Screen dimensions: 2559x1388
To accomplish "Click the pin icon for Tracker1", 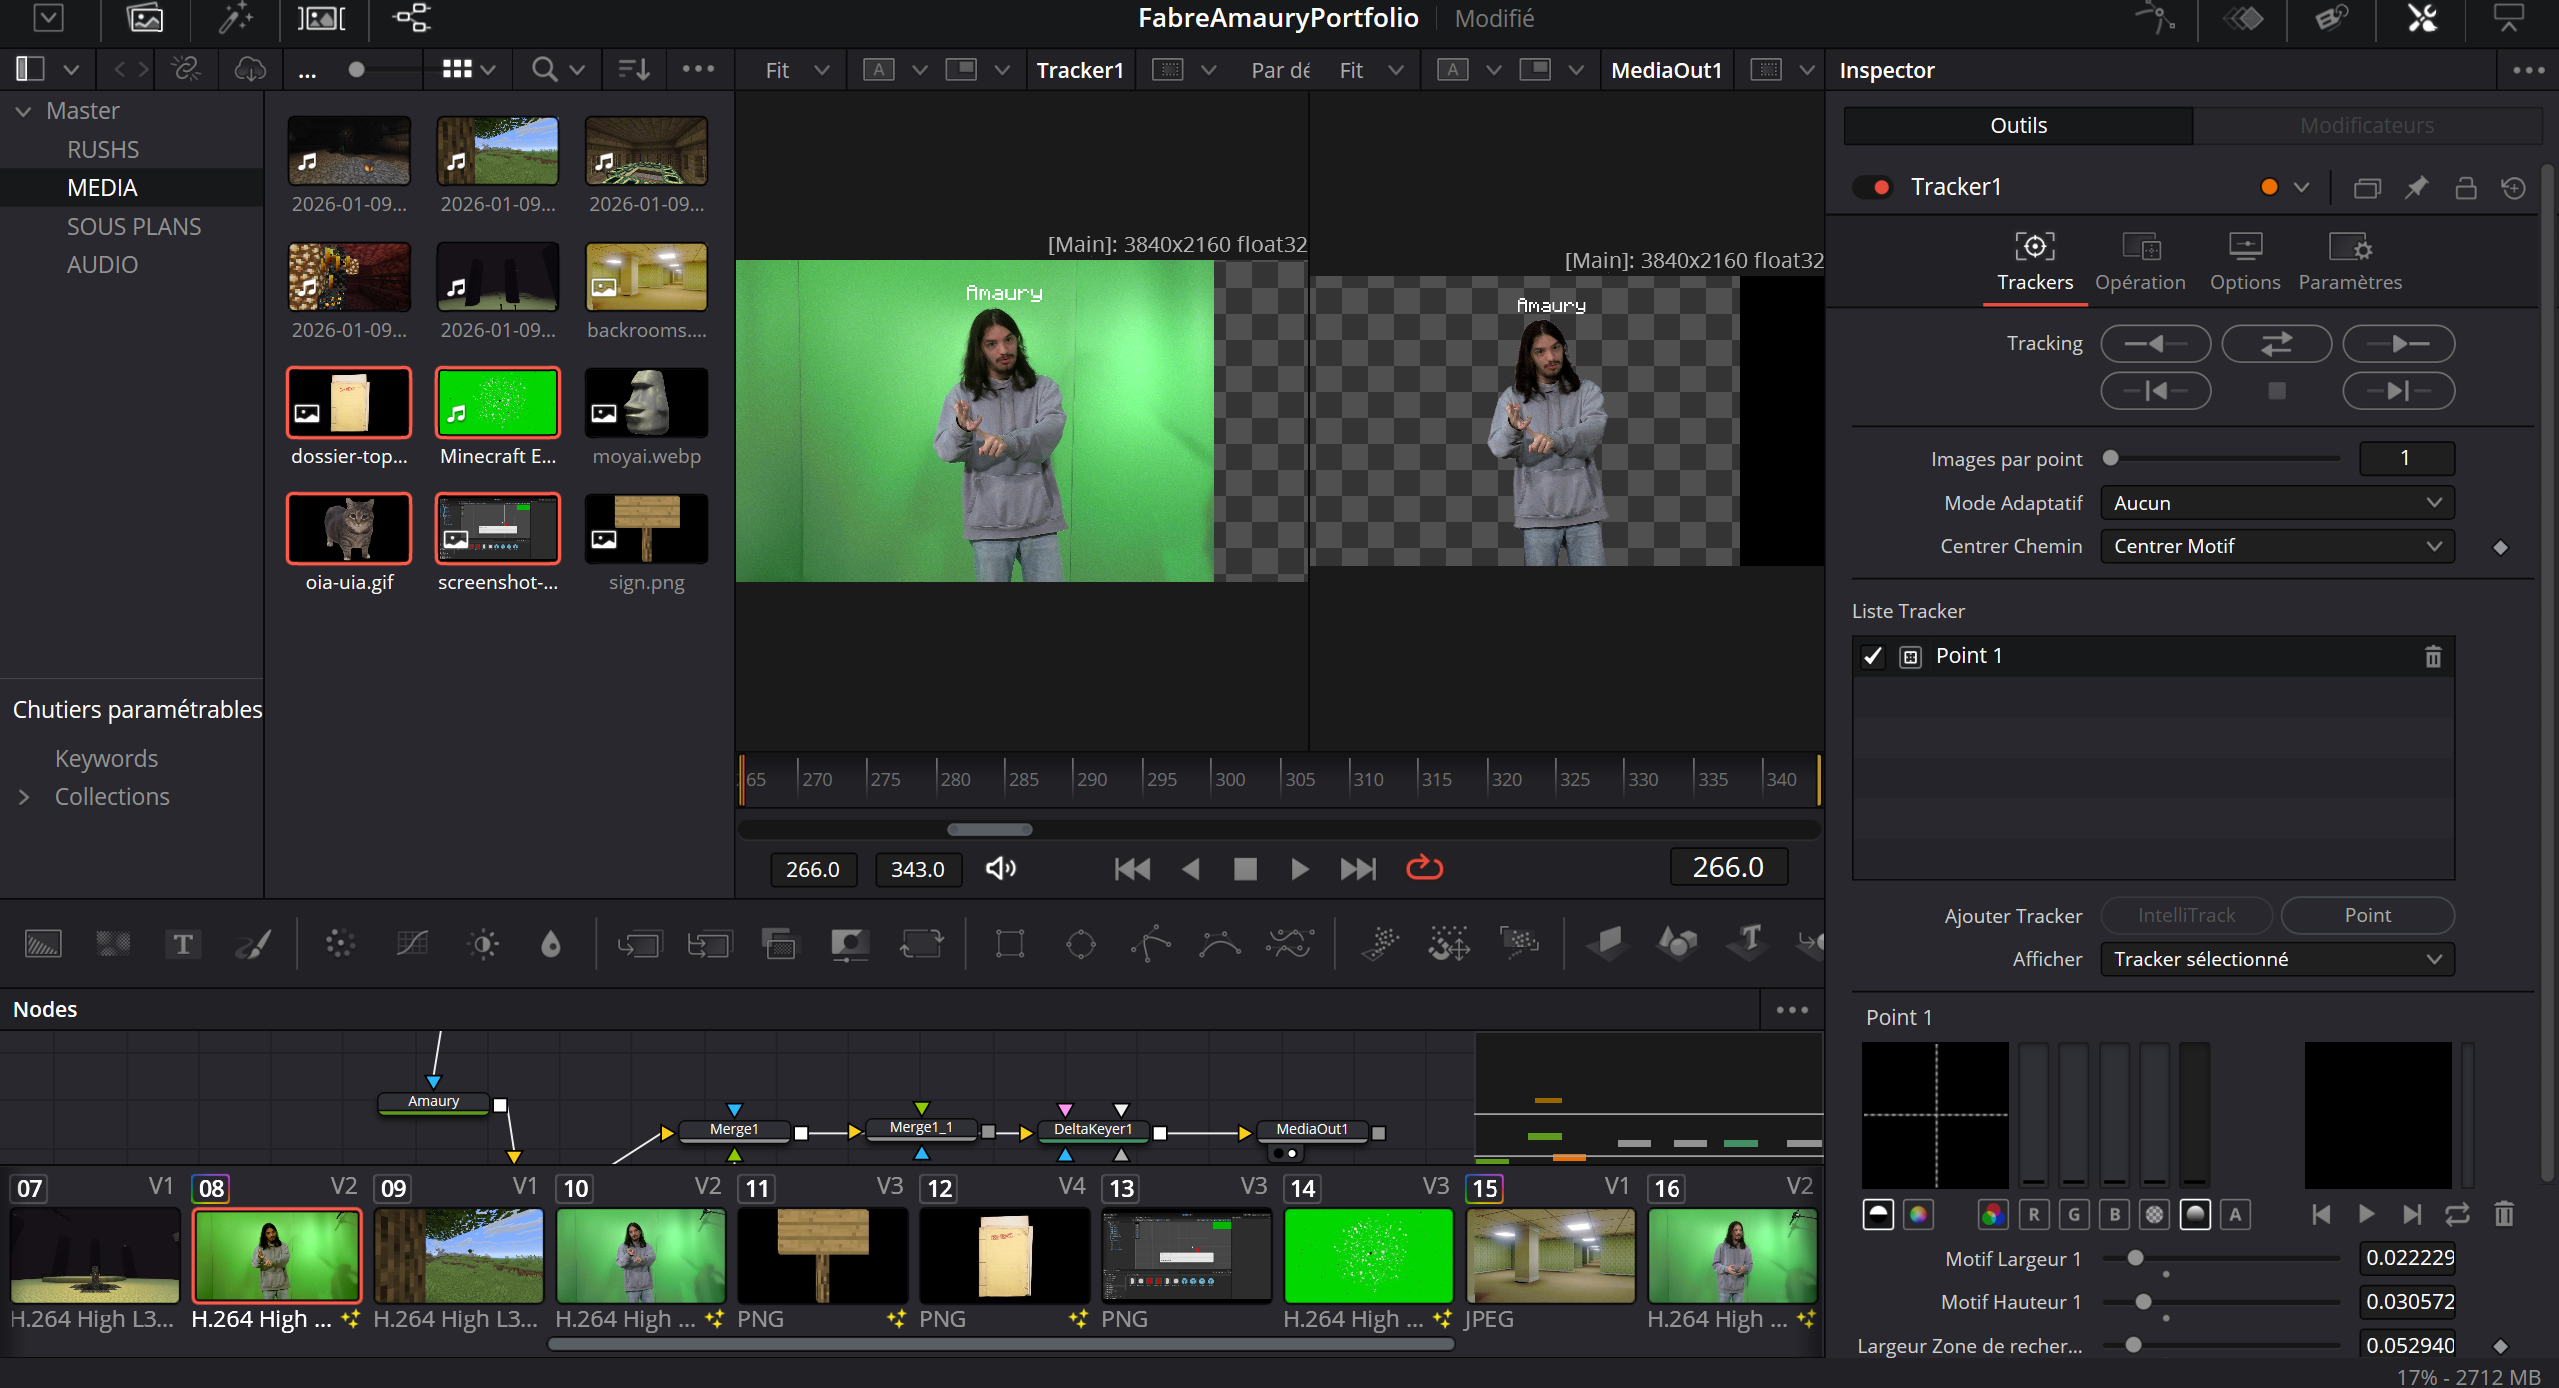I will click(x=2416, y=188).
